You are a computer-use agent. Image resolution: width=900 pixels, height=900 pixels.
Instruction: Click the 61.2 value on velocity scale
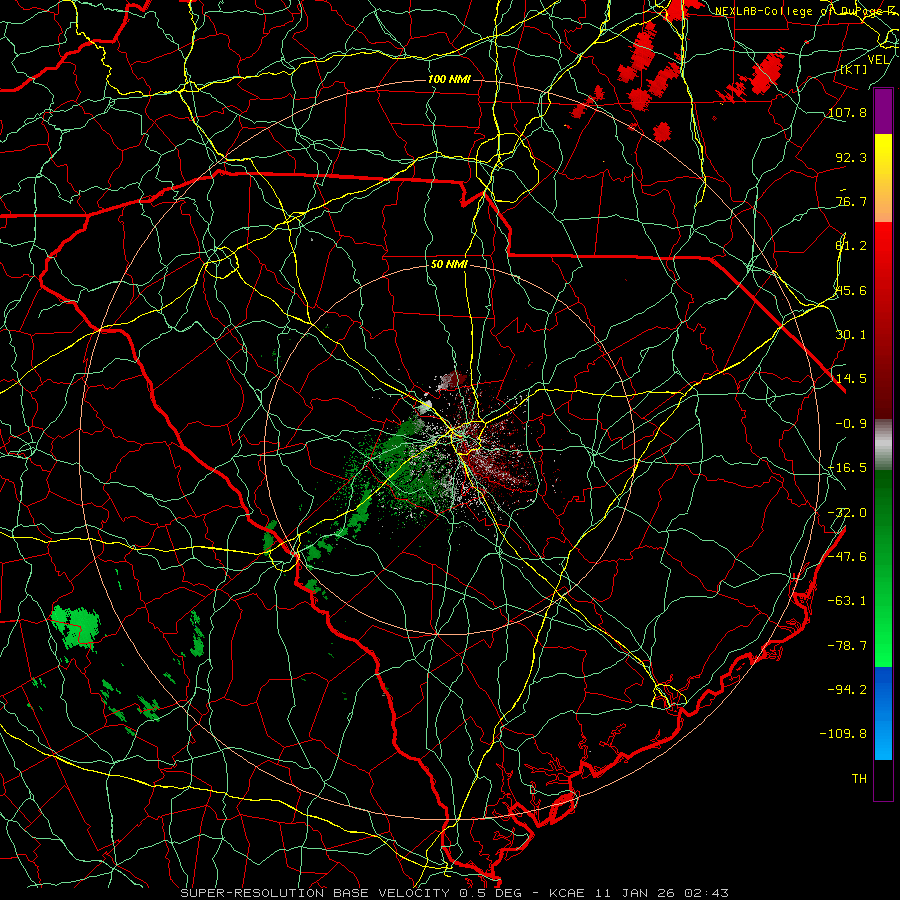click(851, 246)
